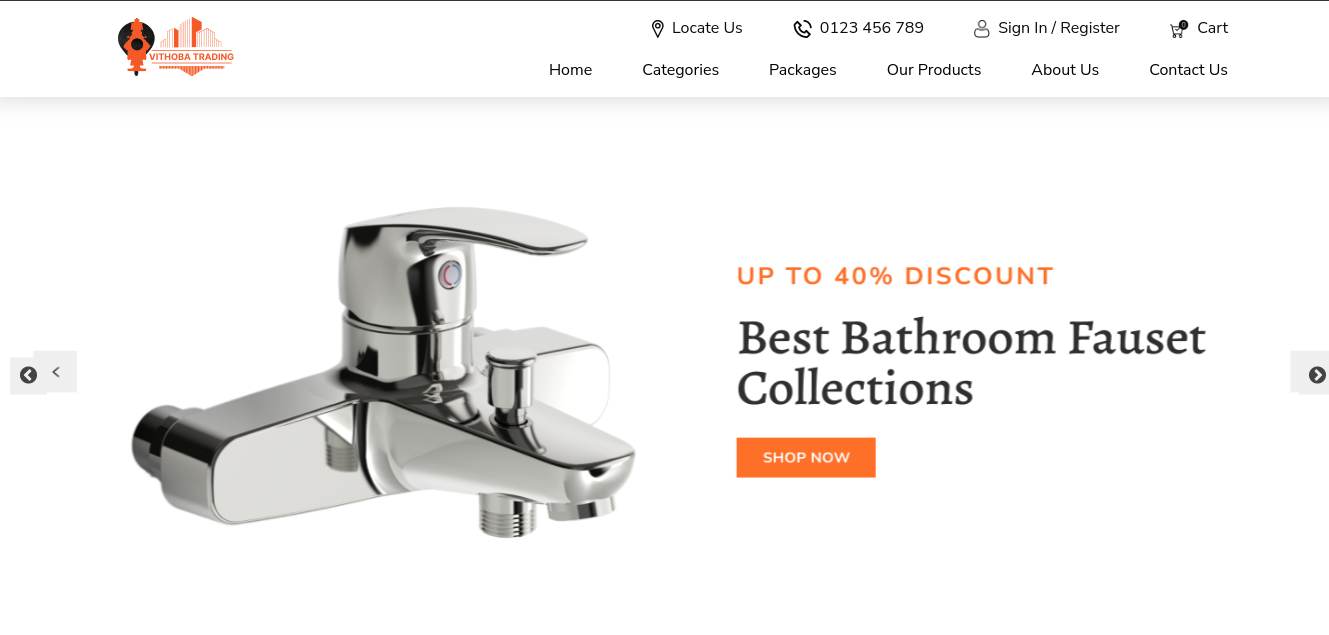
Task: Click the orange Shop Now button
Action: (806, 457)
